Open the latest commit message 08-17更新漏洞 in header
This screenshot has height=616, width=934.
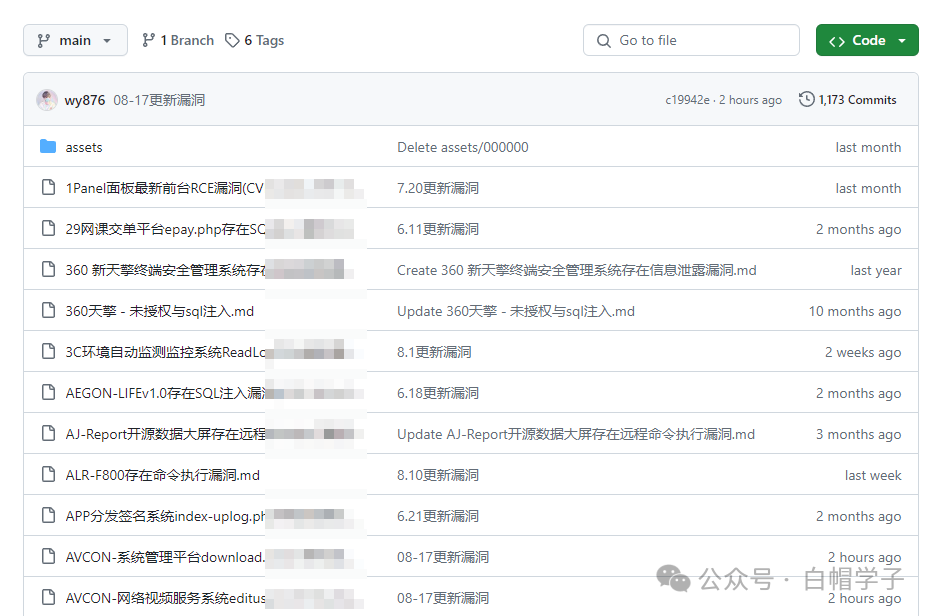[x=159, y=100]
